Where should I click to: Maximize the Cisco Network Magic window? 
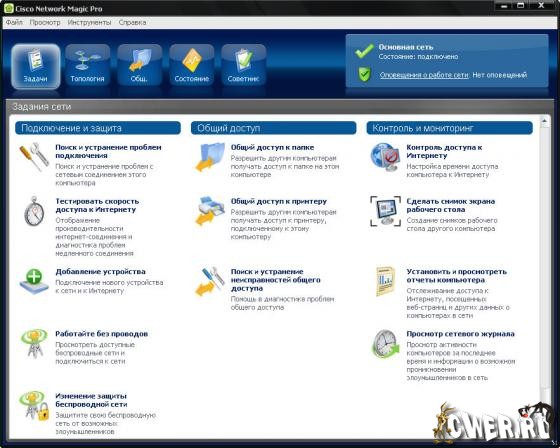pos(521,5)
